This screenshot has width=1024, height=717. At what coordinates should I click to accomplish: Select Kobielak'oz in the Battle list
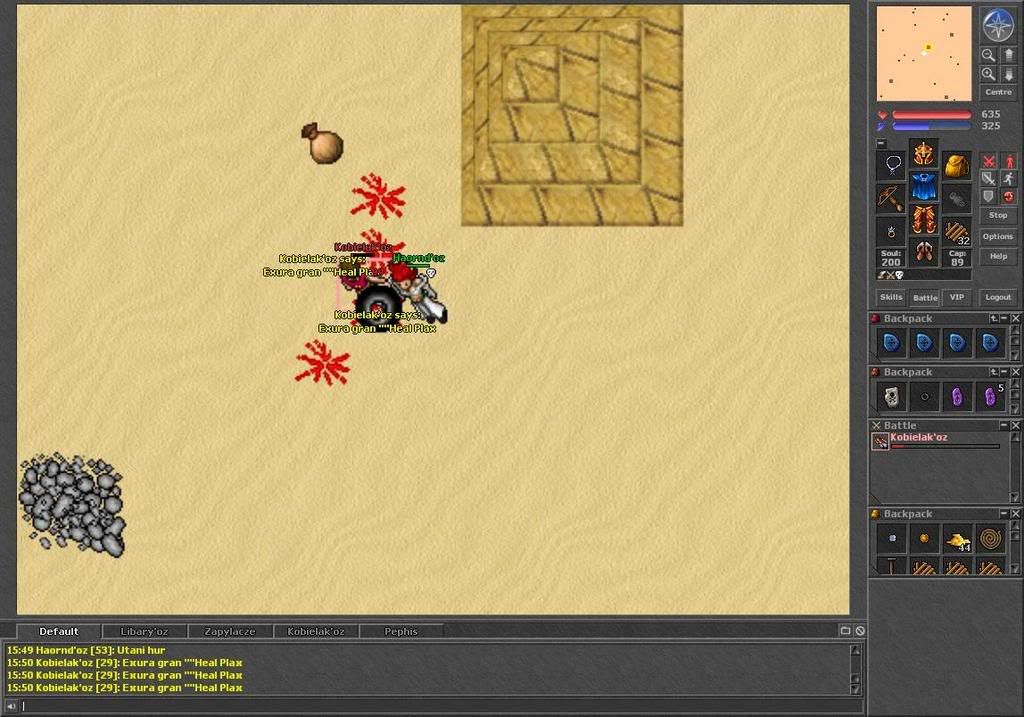pos(936,441)
